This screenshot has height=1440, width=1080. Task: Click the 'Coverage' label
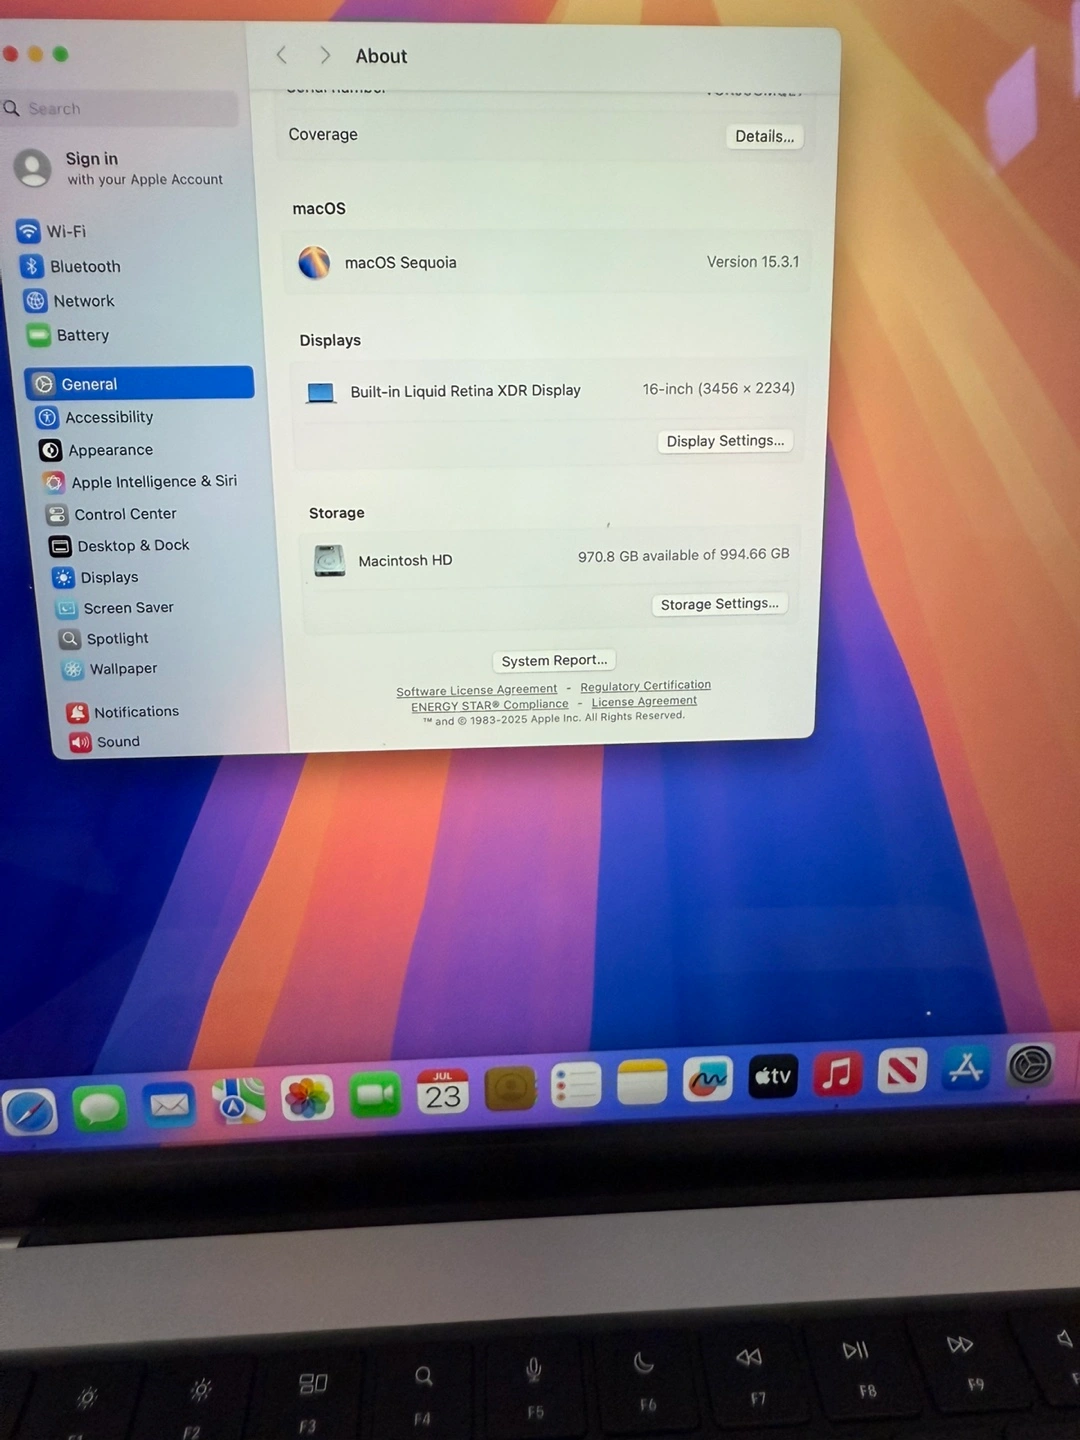[323, 134]
